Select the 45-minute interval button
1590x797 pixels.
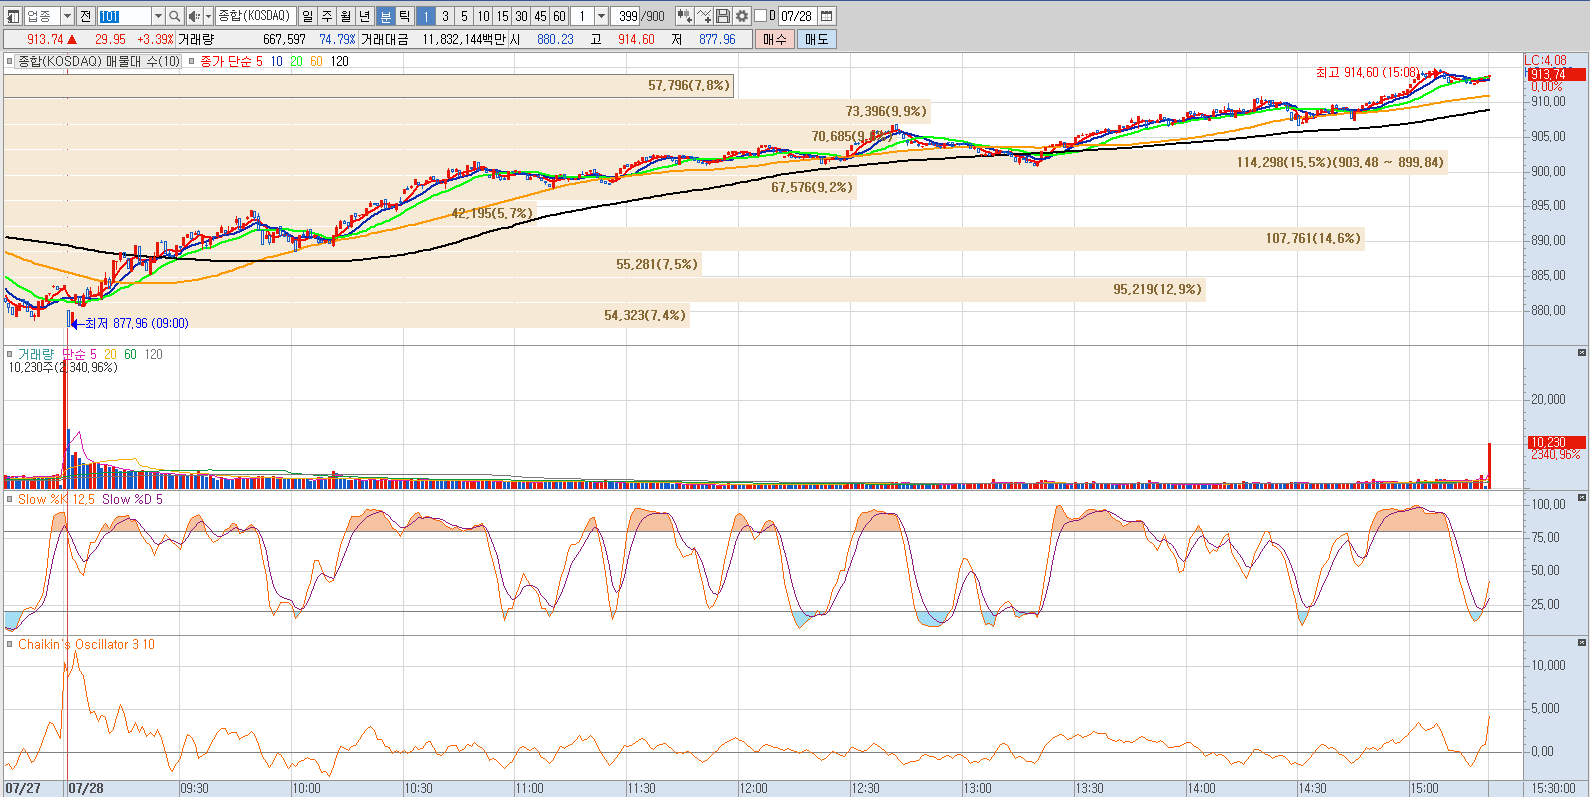pos(540,16)
